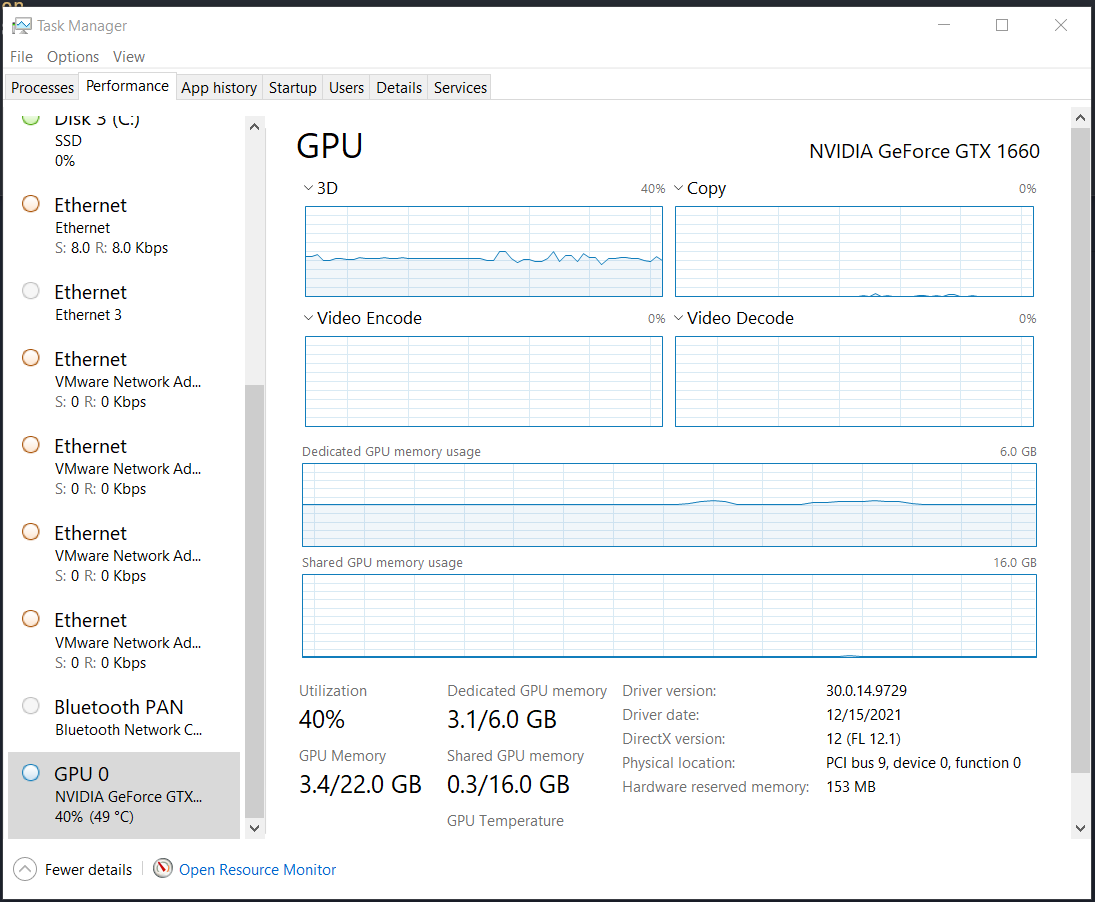Select the green circle icon next to Disk 3 SSD
The image size is (1095, 902).
point(31,119)
